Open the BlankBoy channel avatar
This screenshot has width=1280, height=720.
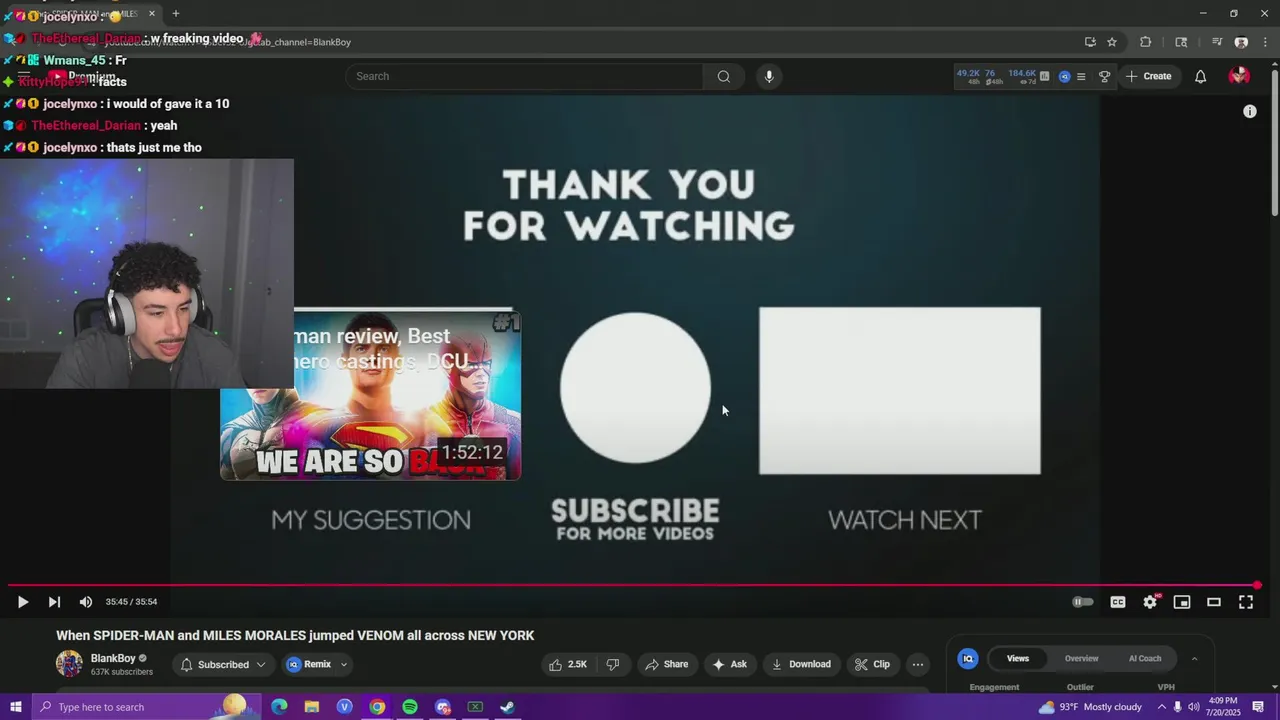click(69, 664)
